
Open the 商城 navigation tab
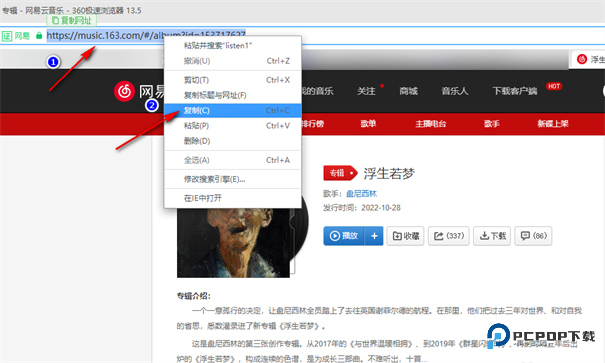point(408,91)
